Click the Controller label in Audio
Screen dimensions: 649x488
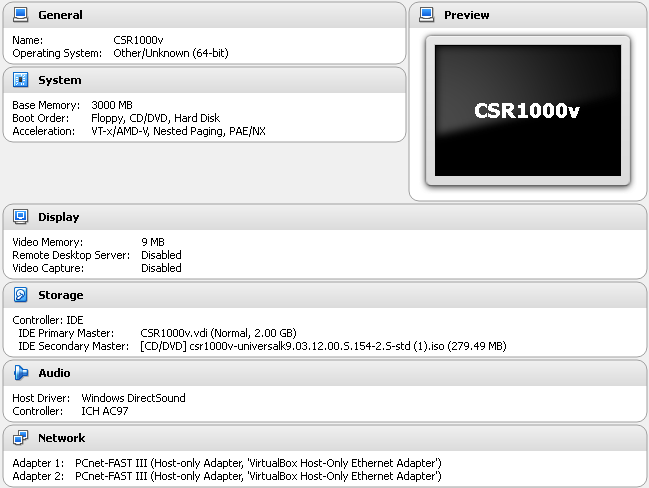(x=38, y=411)
